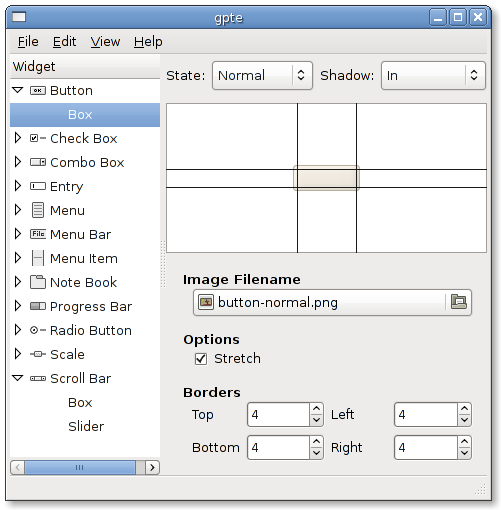Click the Combo Box widget icon
The image size is (501, 510).
pos(38,162)
